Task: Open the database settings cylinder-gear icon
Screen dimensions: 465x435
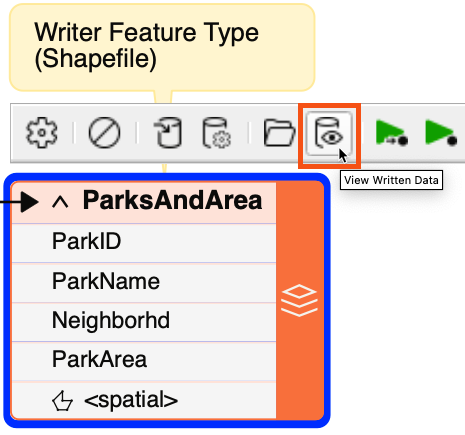Action: 217,132
